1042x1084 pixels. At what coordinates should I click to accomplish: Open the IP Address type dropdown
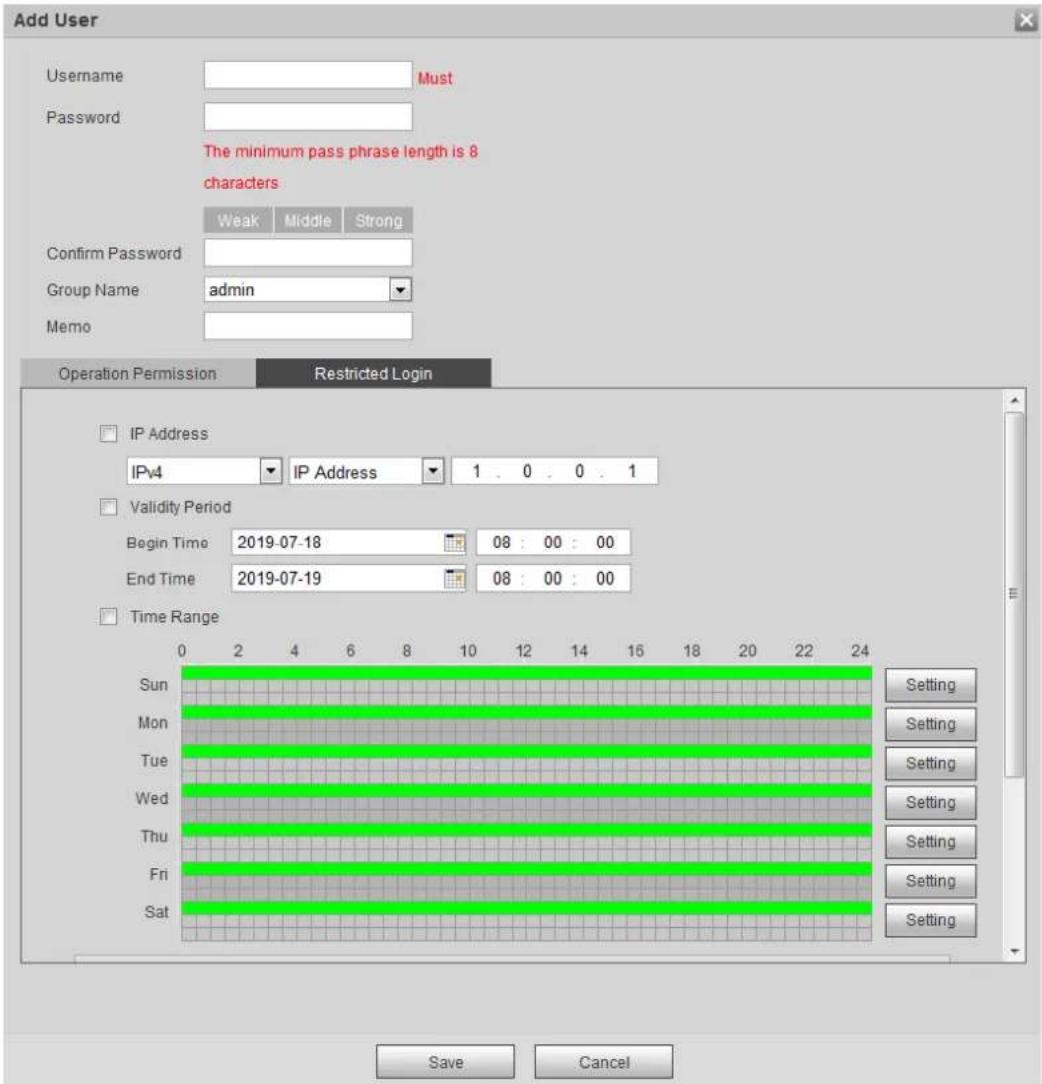[433, 471]
